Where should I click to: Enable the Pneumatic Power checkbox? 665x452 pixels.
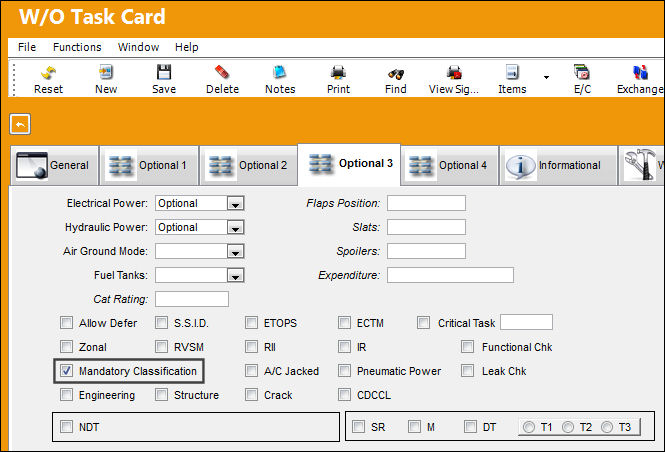344,371
